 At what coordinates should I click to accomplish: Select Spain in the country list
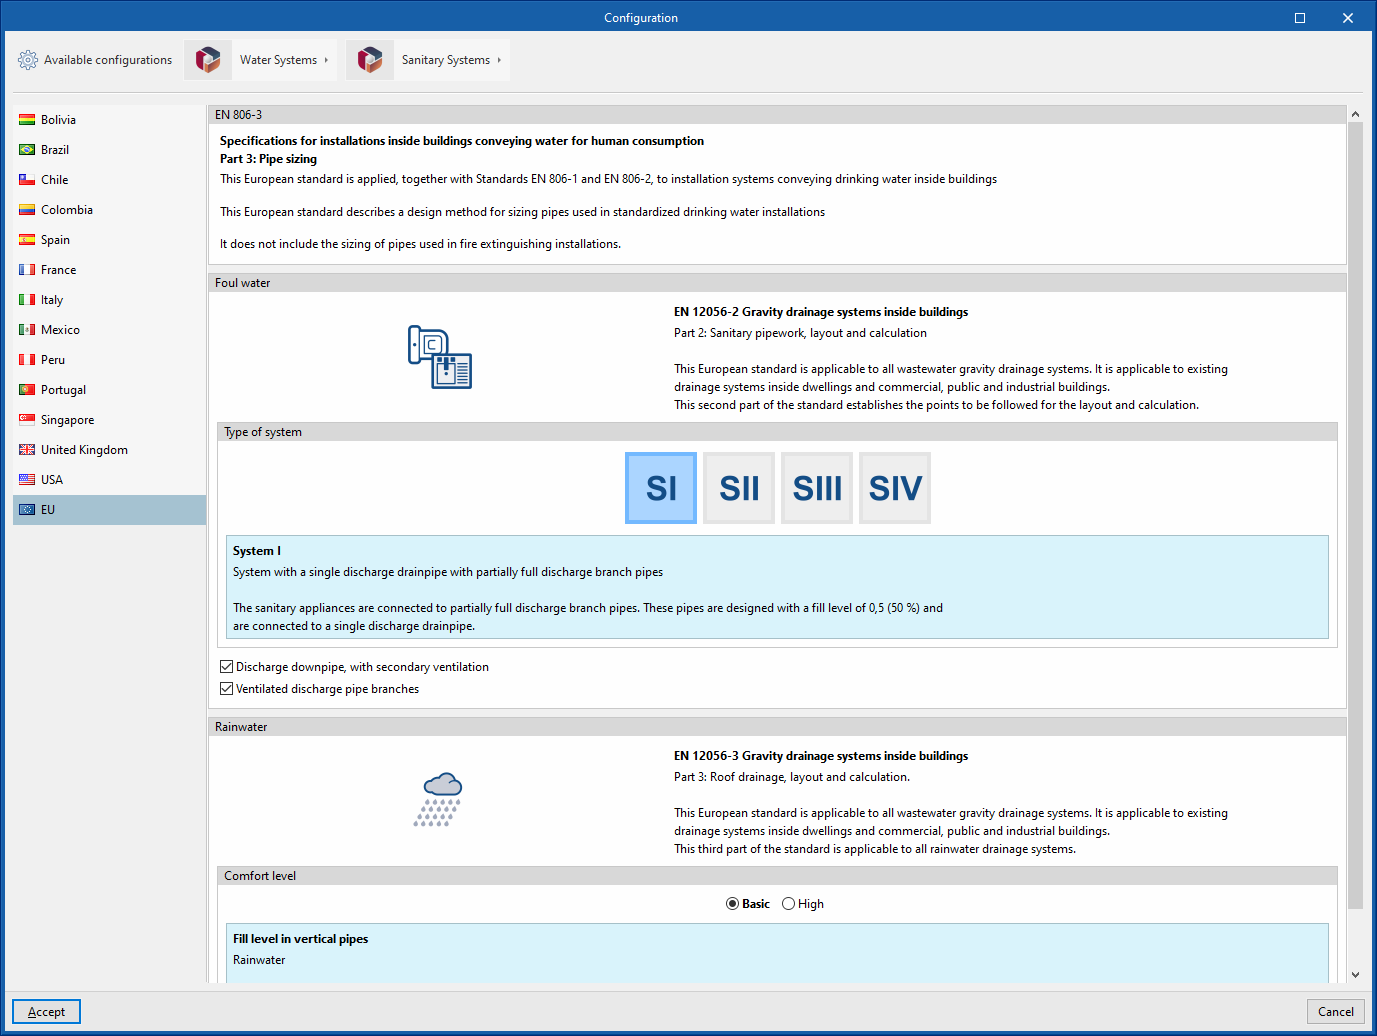point(56,240)
